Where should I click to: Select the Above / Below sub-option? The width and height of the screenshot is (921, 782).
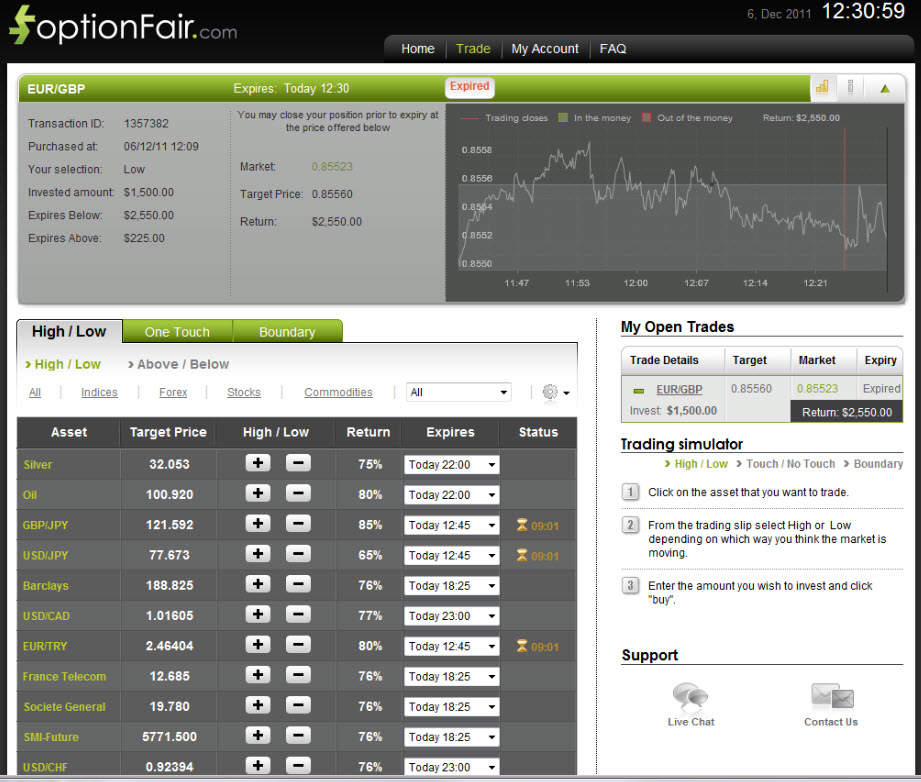183,364
